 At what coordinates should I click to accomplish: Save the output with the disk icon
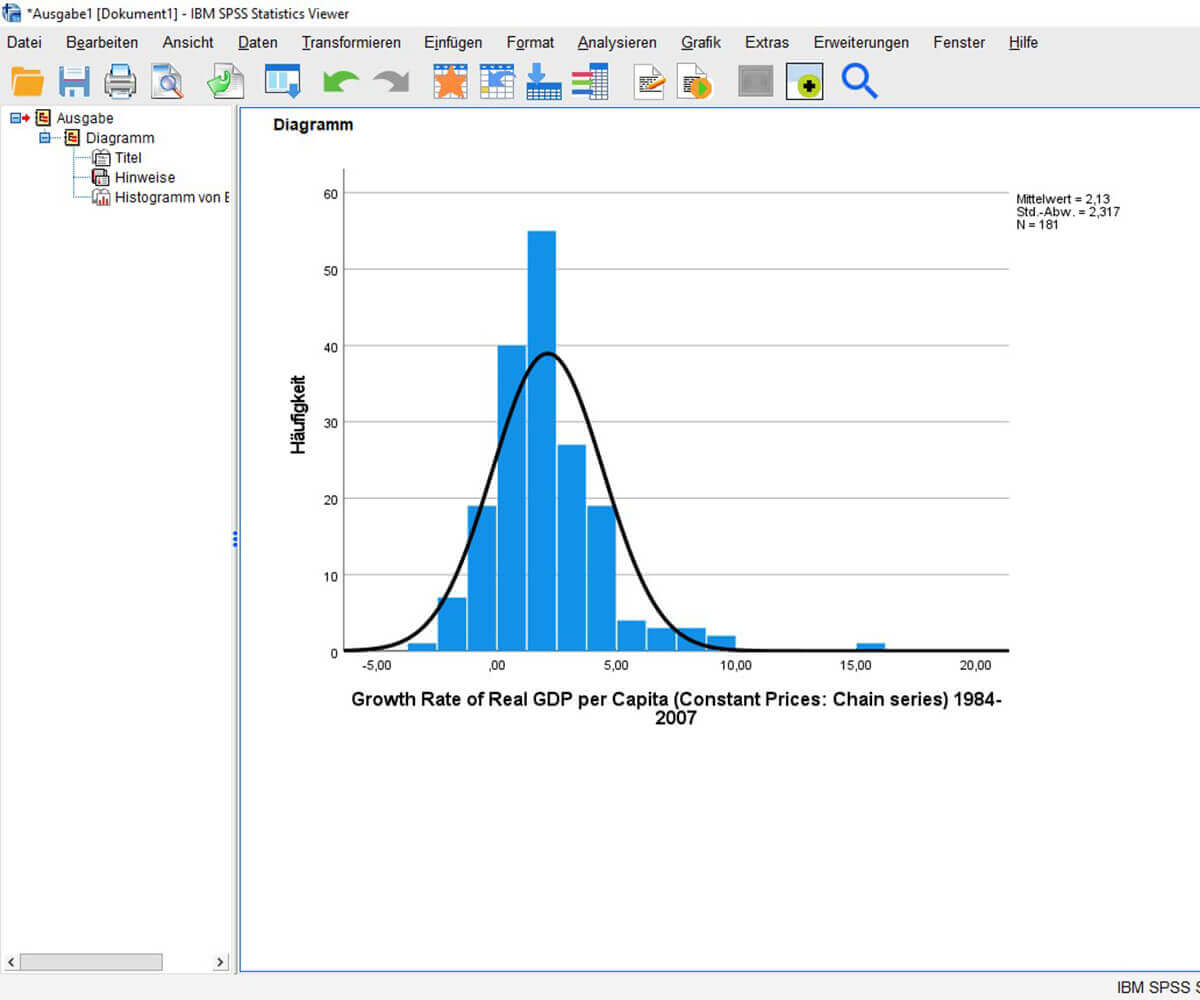pos(74,81)
